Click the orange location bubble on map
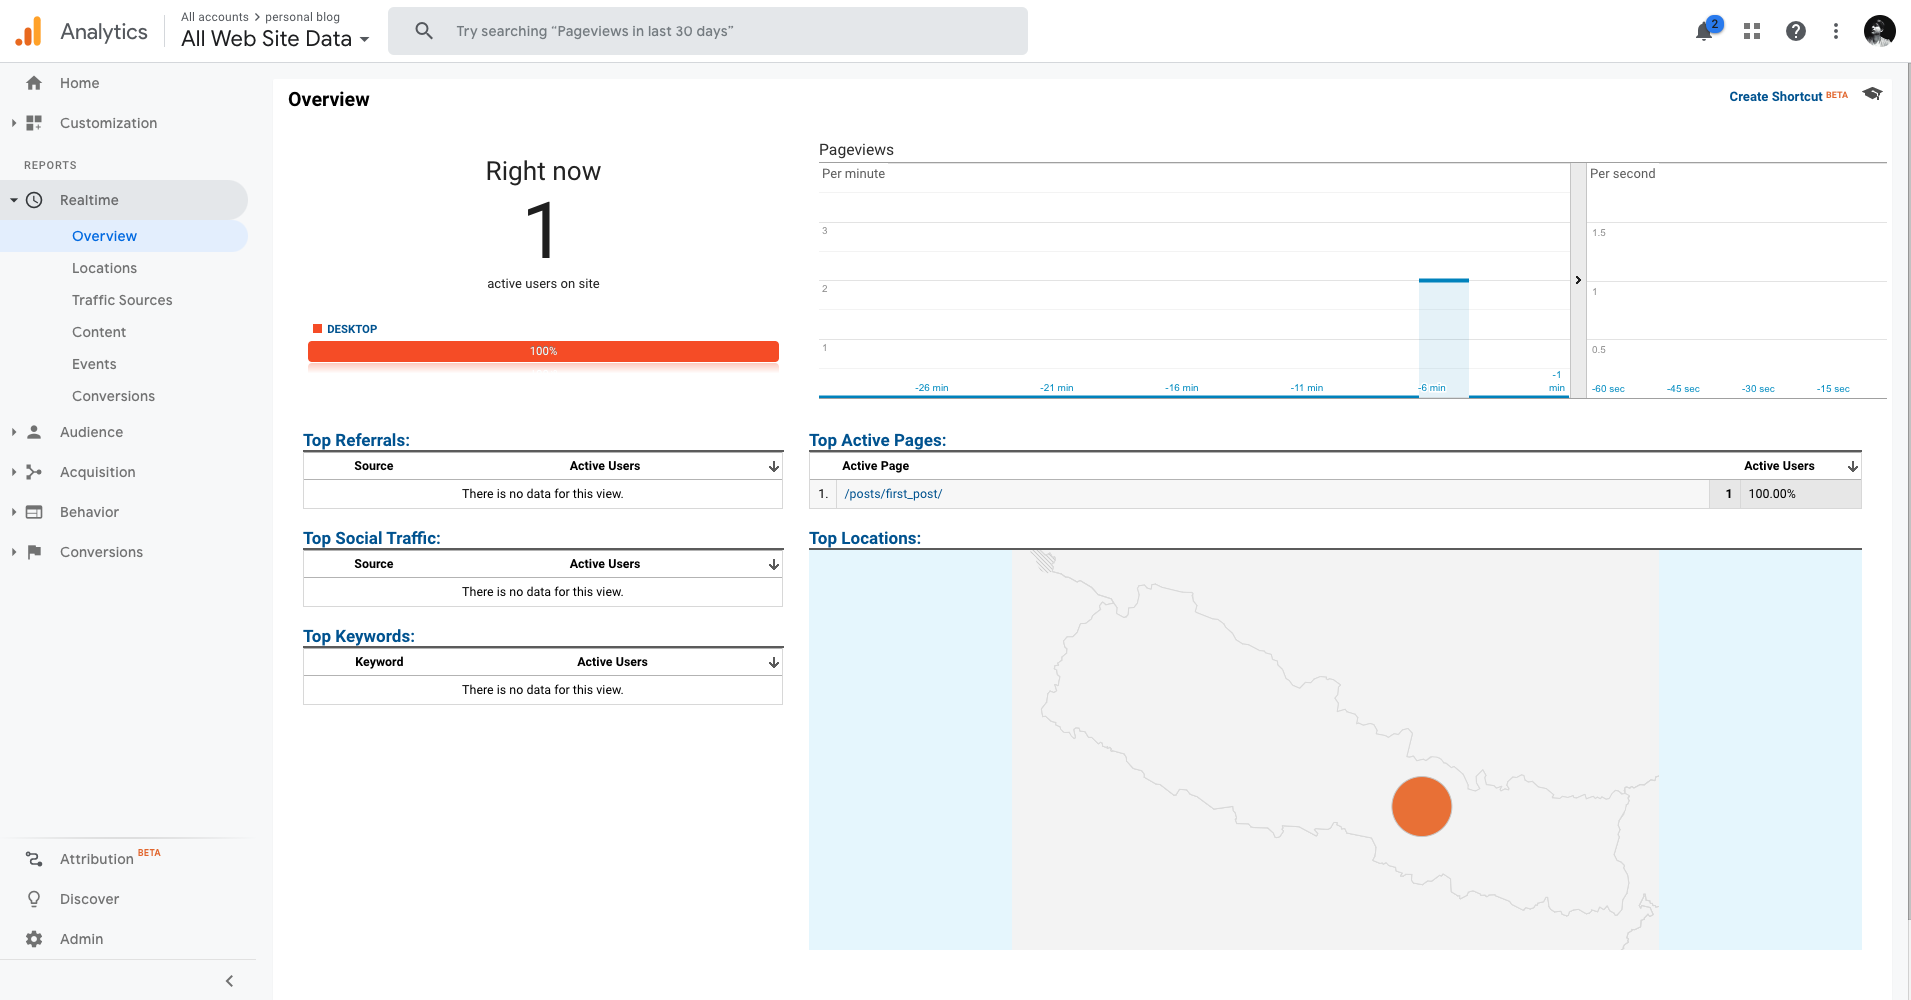The width and height of the screenshot is (1911, 1000). [x=1421, y=806]
